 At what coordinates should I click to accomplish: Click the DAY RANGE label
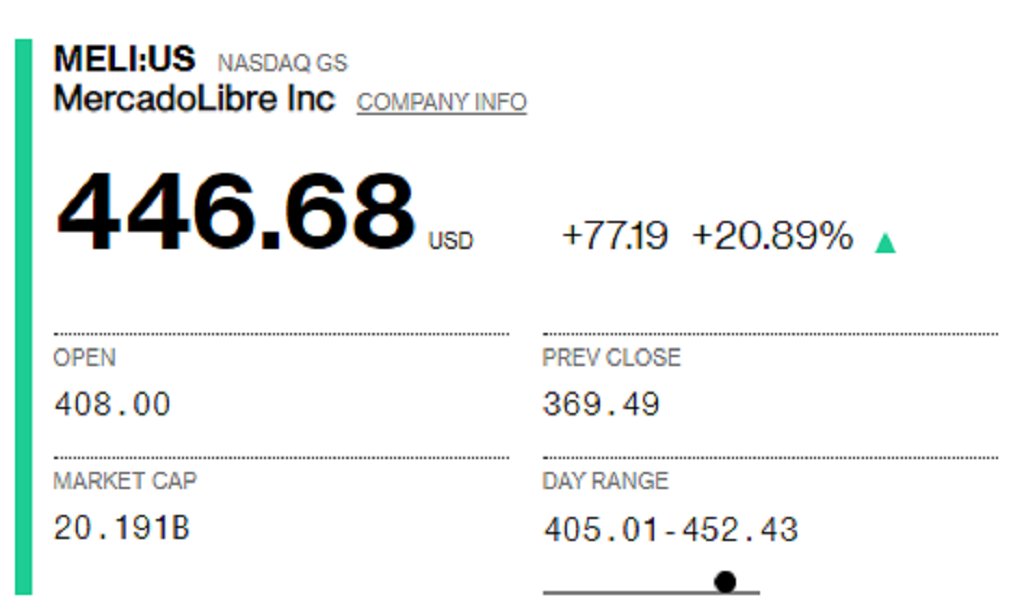click(x=605, y=481)
